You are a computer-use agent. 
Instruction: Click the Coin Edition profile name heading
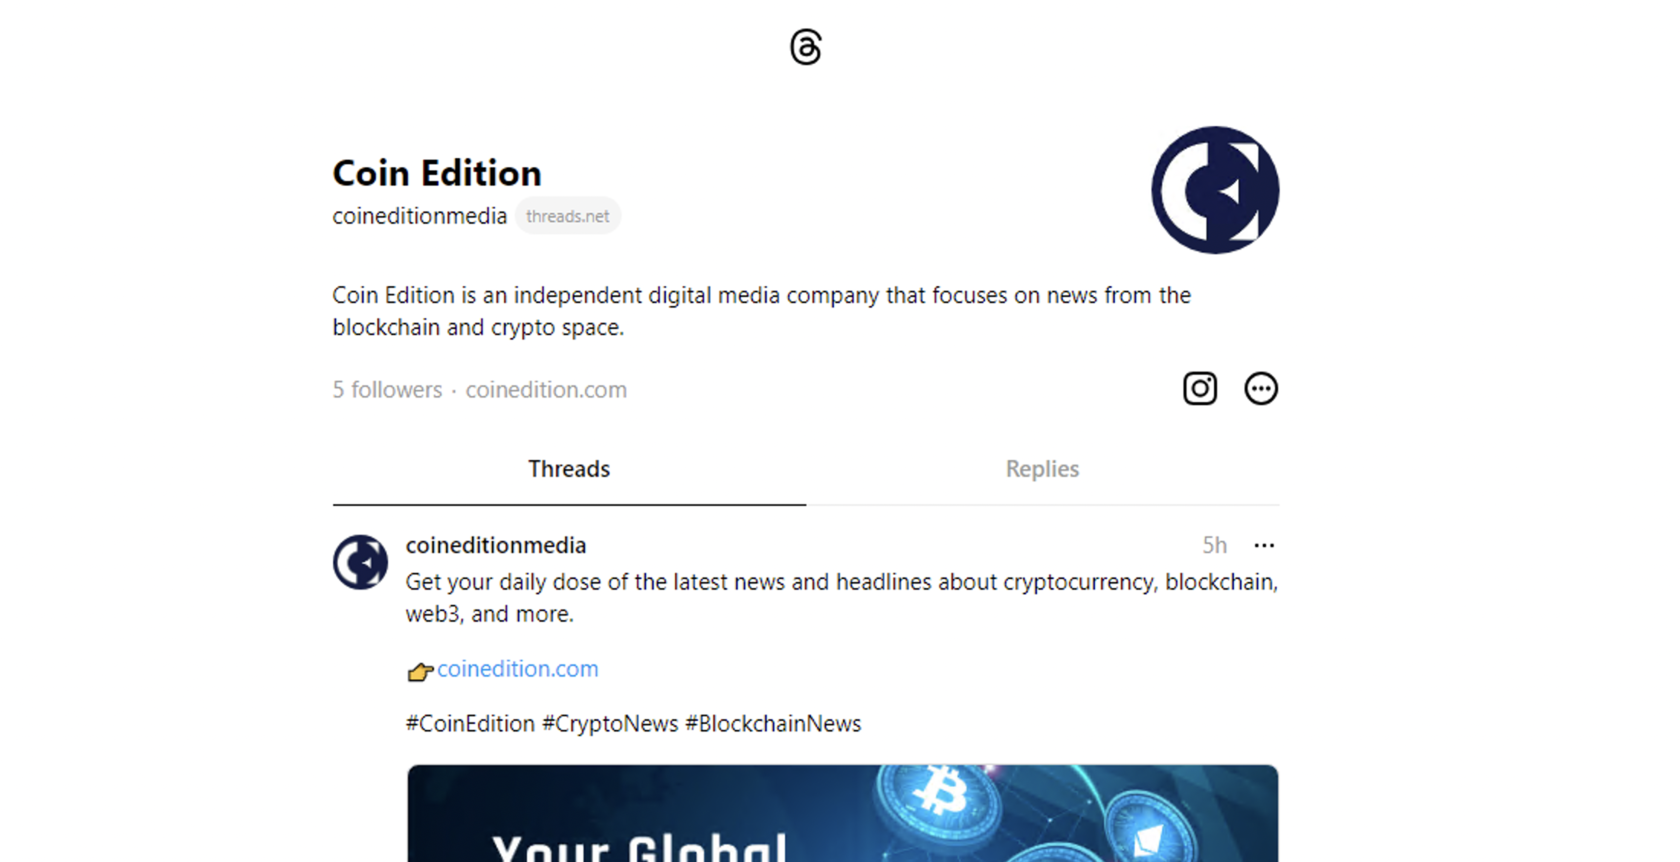pyautogui.click(x=437, y=173)
